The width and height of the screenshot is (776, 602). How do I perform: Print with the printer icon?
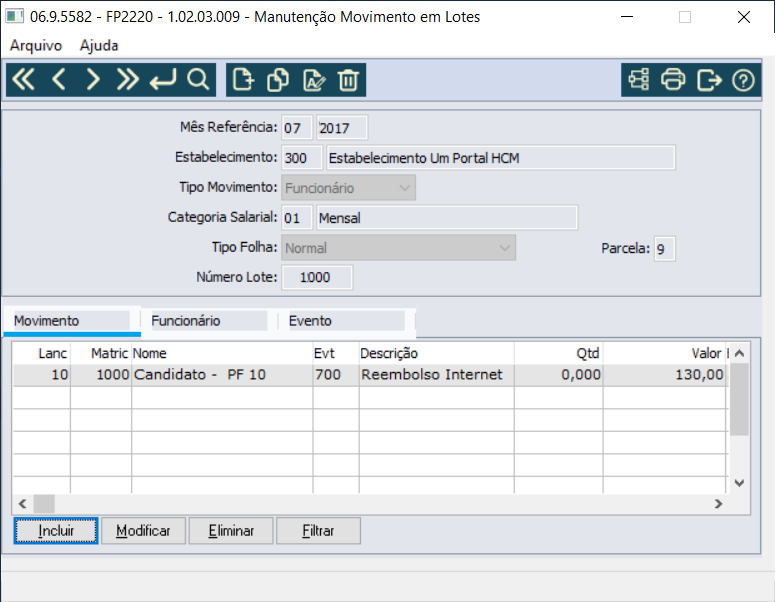pyautogui.click(x=673, y=80)
